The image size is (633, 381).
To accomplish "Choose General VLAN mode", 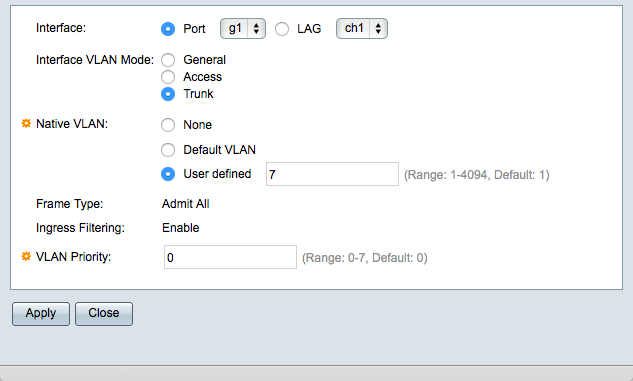I will coord(168,60).
